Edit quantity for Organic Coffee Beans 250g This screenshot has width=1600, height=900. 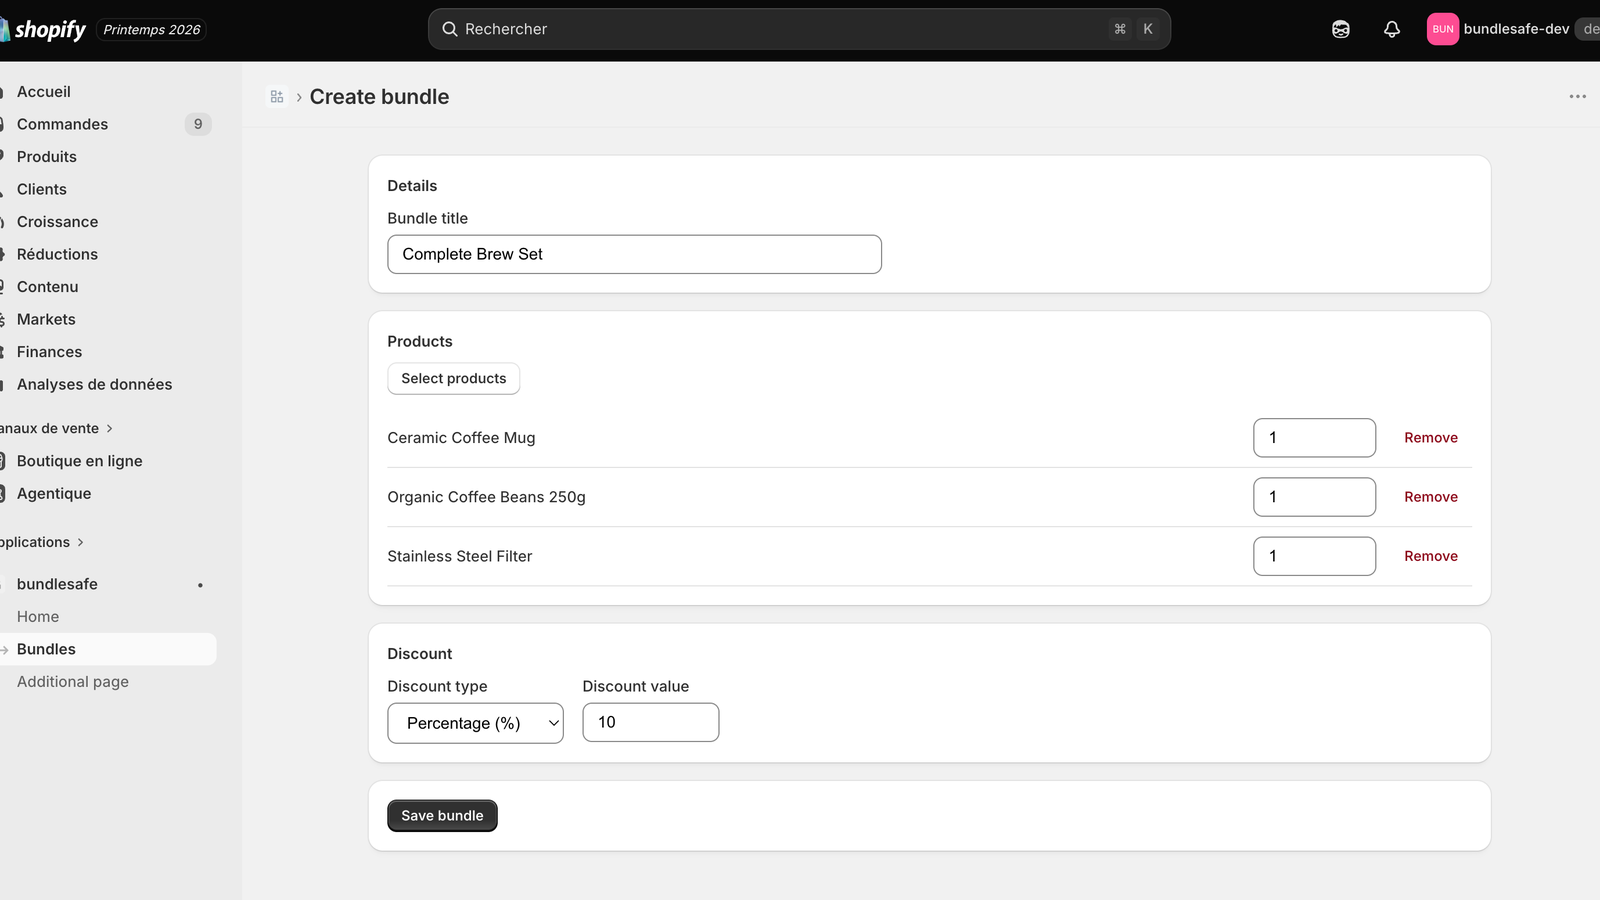coord(1314,497)
